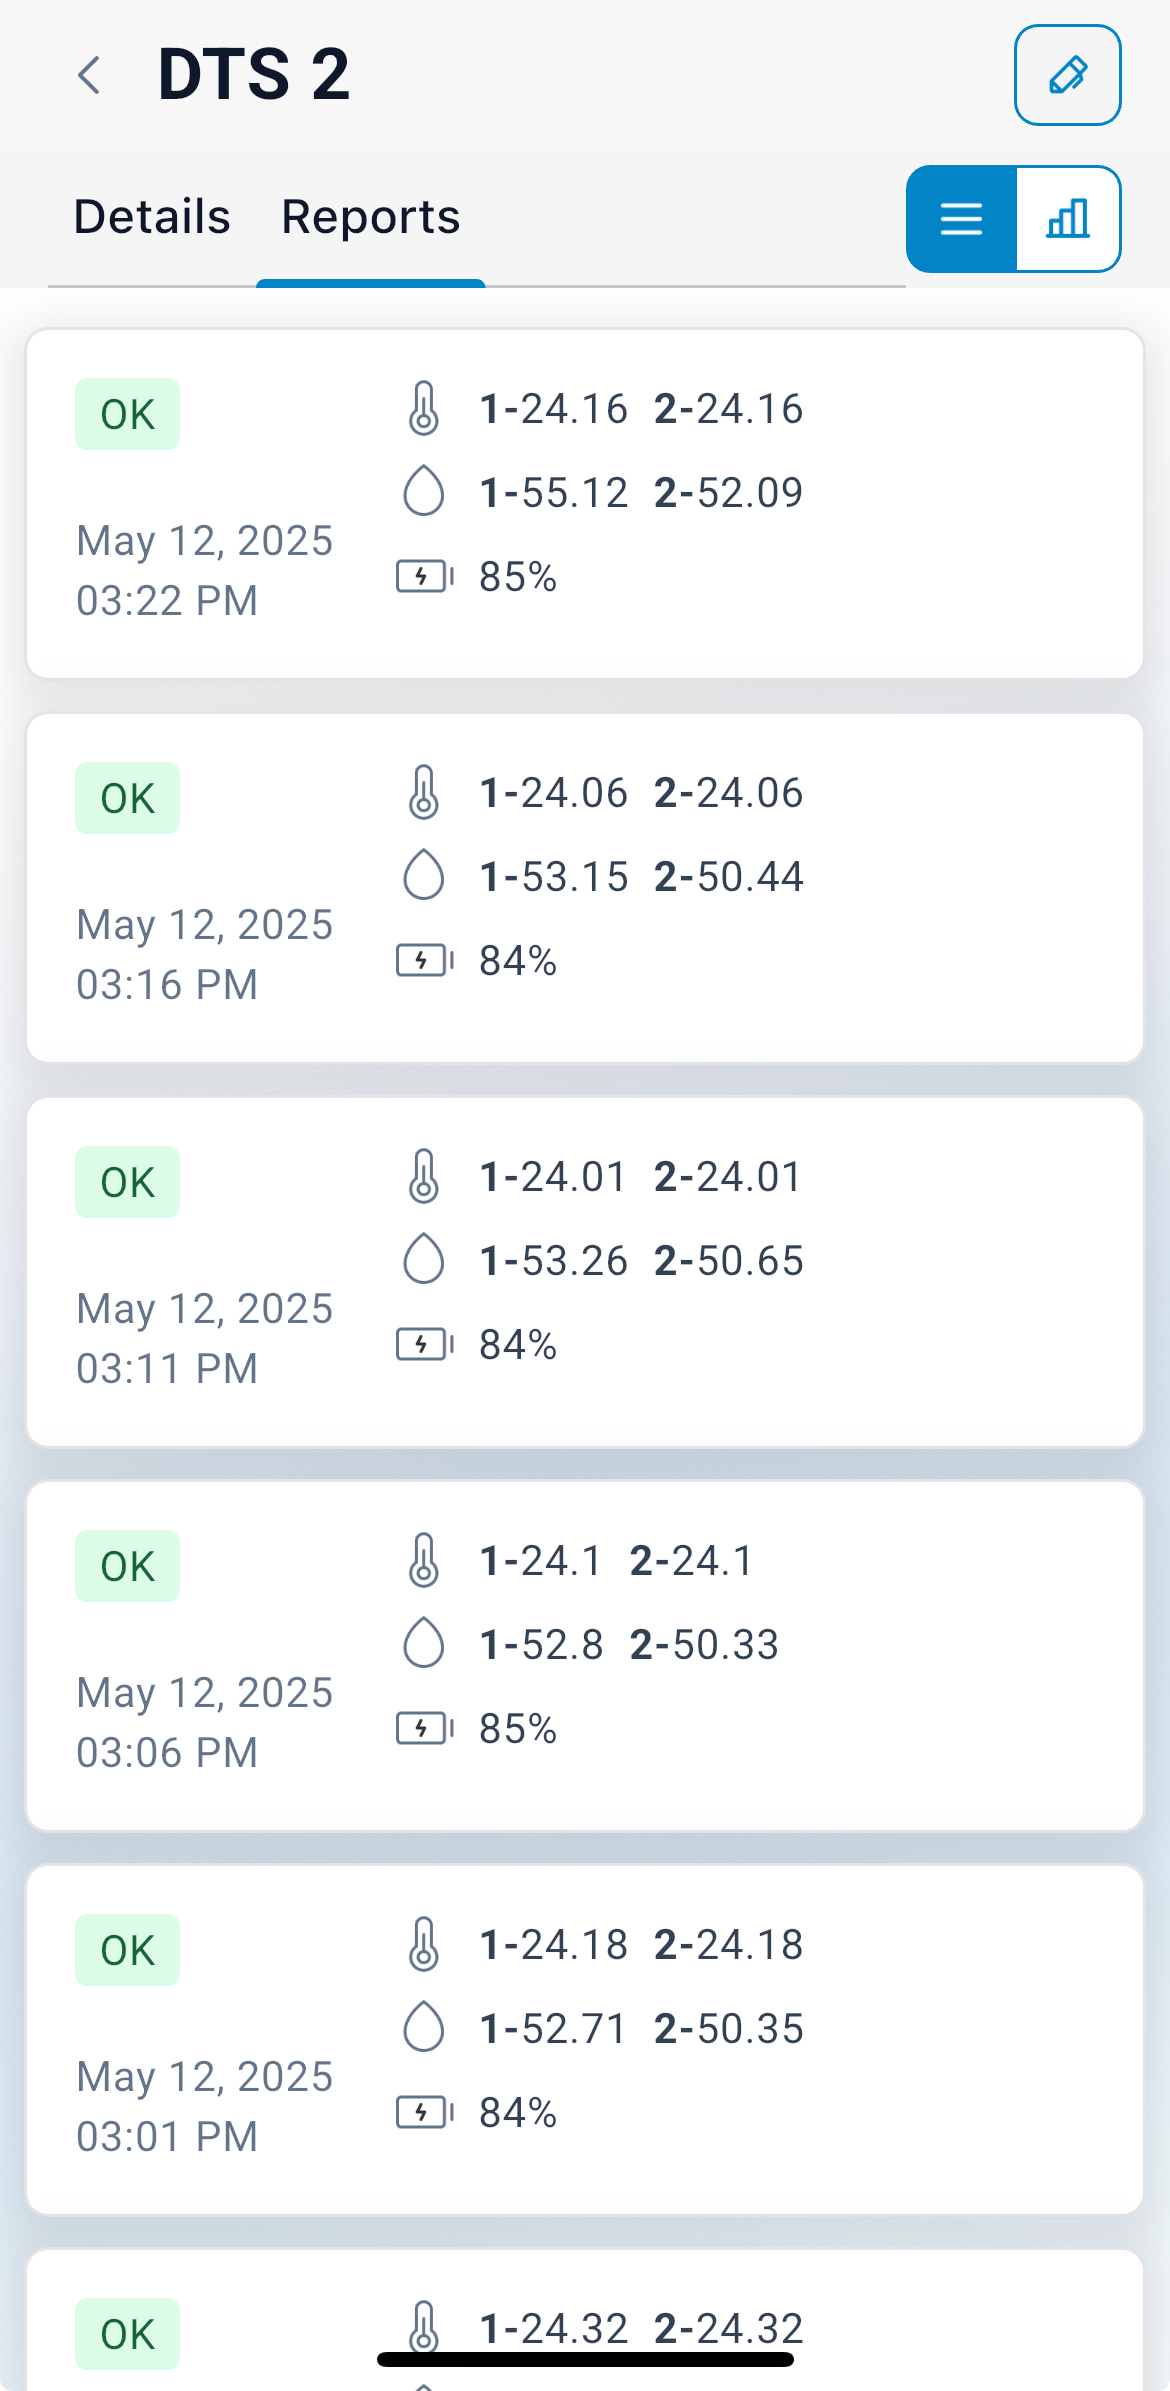Open the edit pencil button

pyautogui.click(x=1067, y=75)
